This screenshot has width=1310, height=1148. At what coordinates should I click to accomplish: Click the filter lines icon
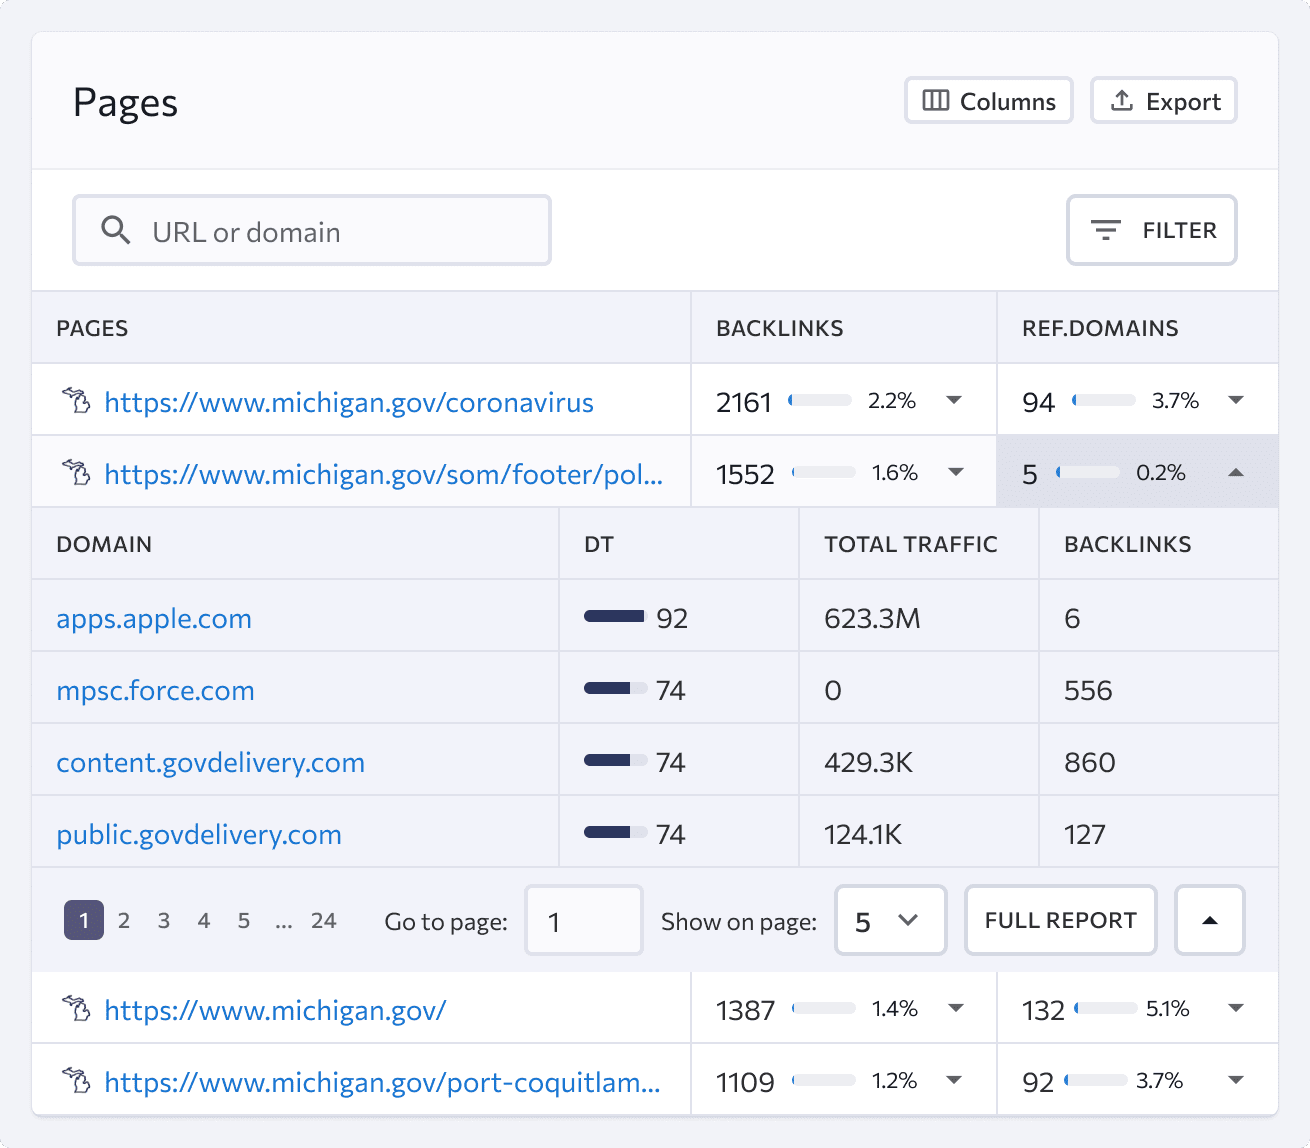(1105, 230)
